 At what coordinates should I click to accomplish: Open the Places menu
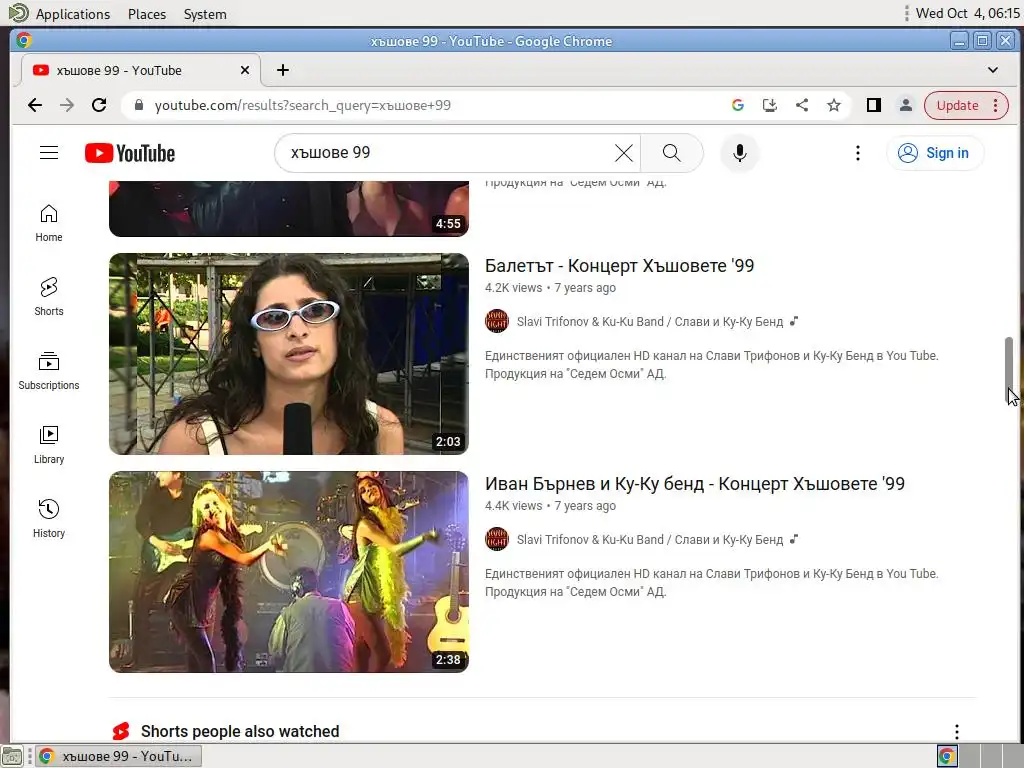click(x=147, y=14)
